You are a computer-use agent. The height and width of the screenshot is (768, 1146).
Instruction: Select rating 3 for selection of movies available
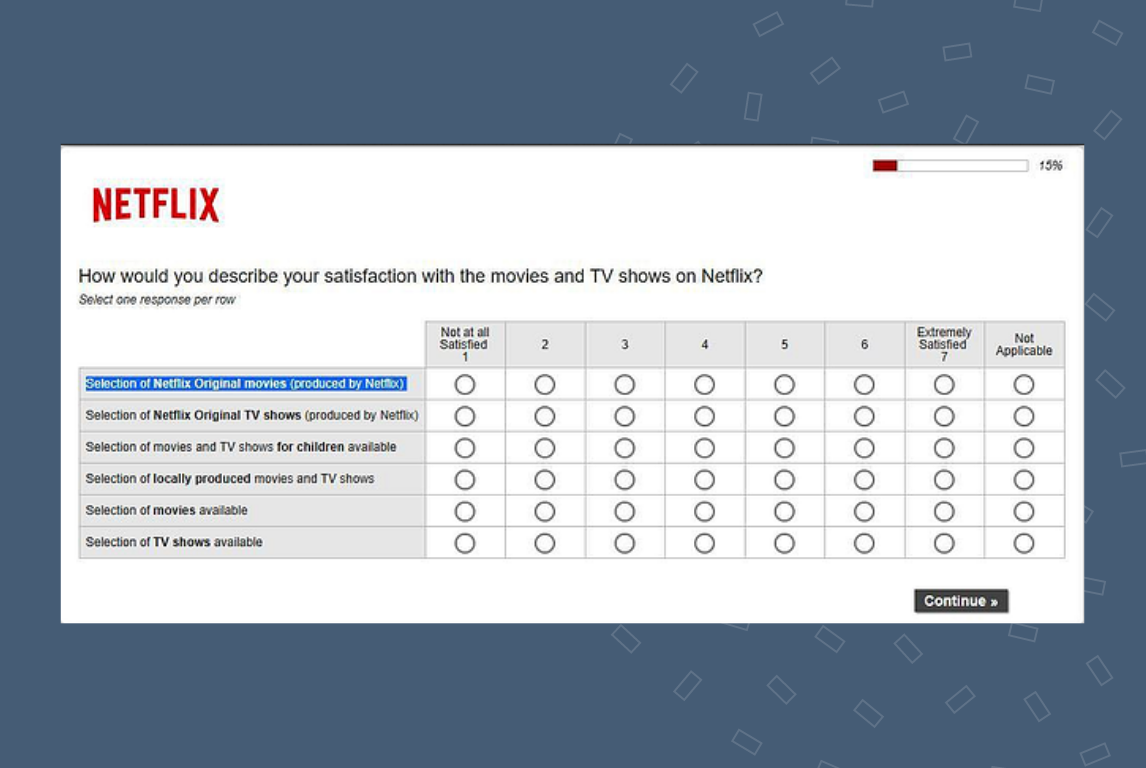click(x=624, y=511)
